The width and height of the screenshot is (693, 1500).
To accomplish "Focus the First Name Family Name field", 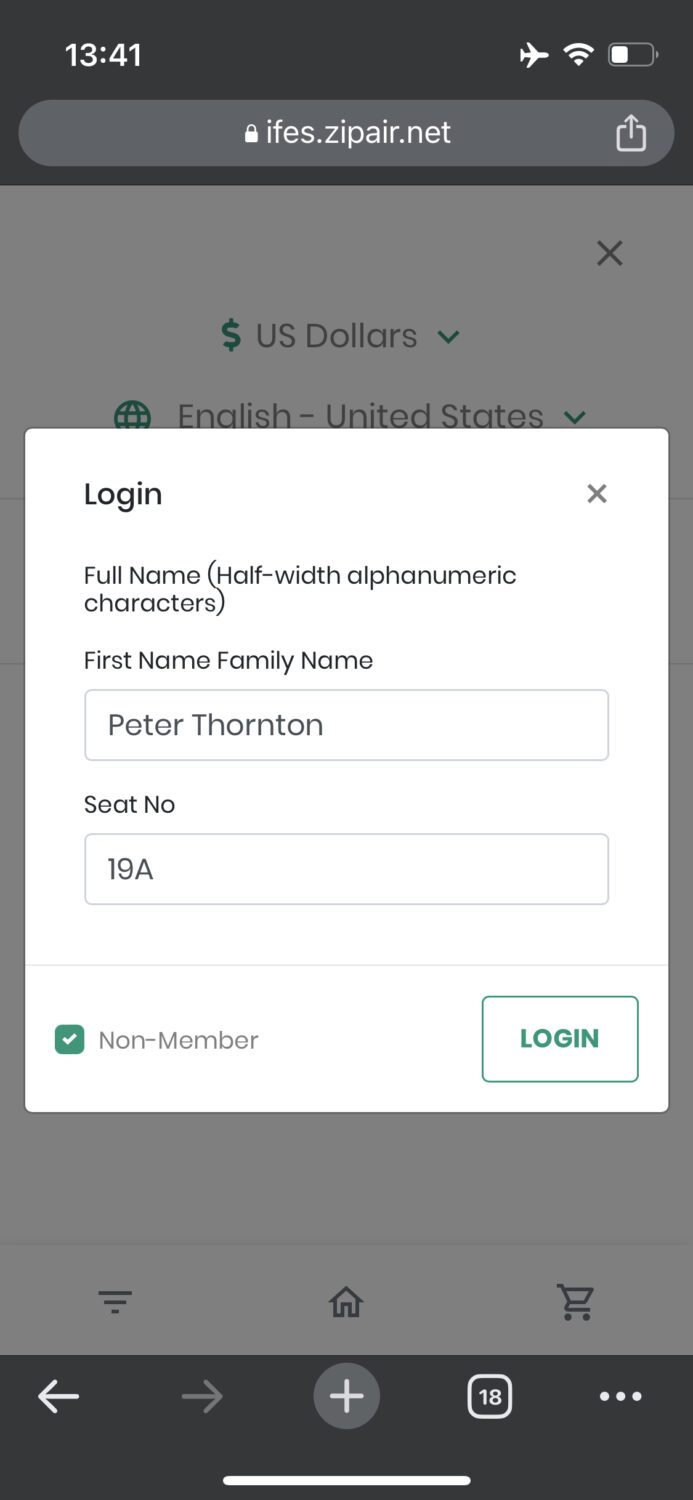I will click(x=346, y=725).
